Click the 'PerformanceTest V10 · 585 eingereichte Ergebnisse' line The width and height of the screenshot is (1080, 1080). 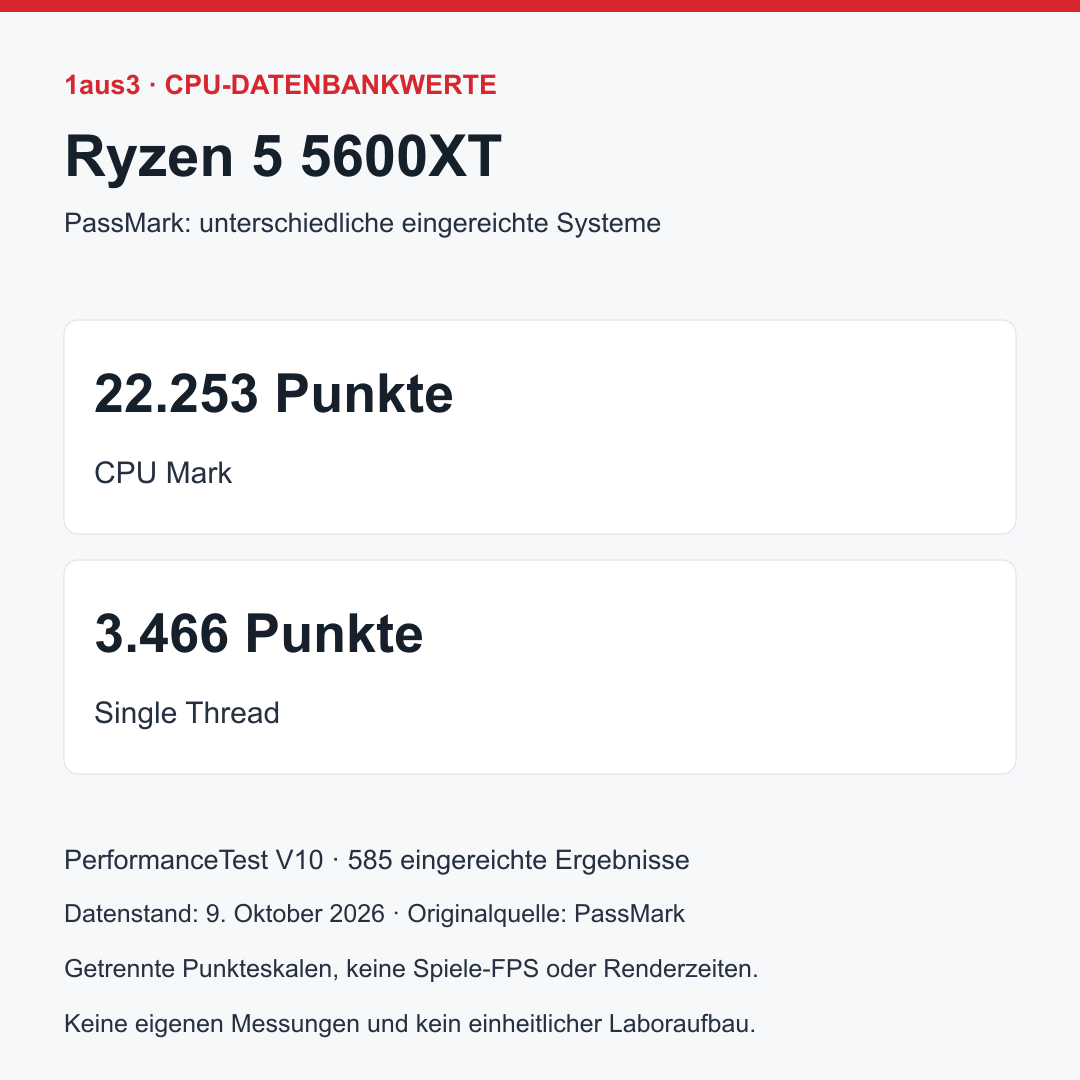377,860
